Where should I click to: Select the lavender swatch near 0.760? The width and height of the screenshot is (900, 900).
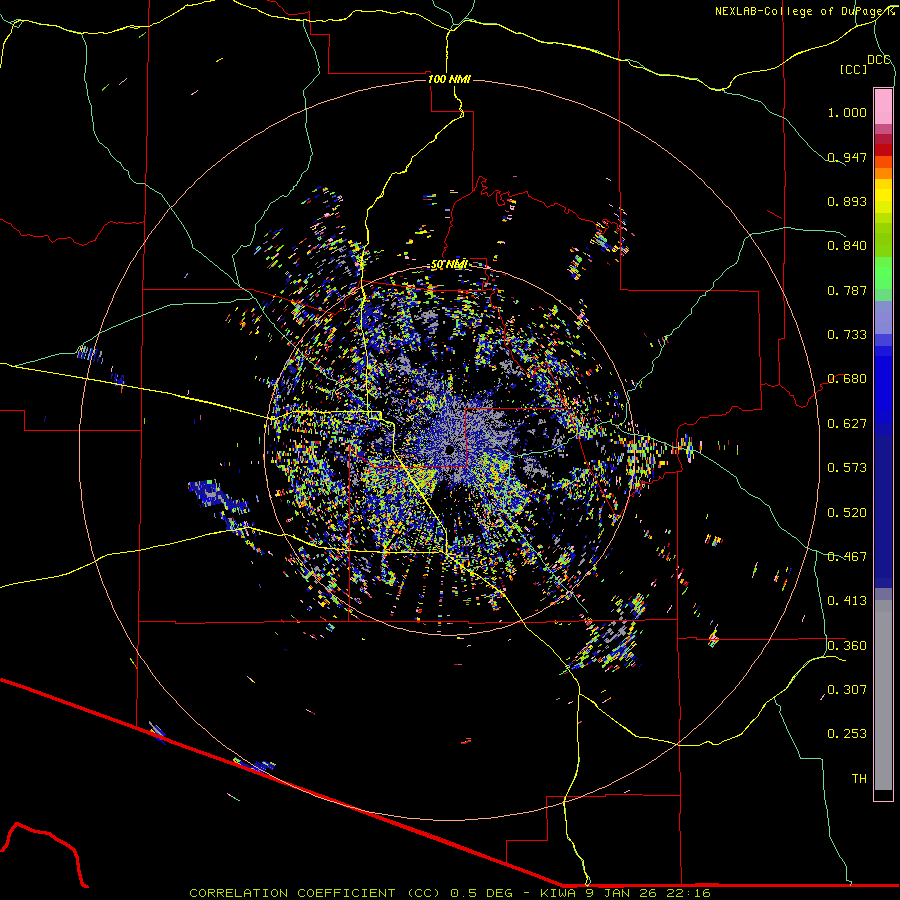point(883,317)
